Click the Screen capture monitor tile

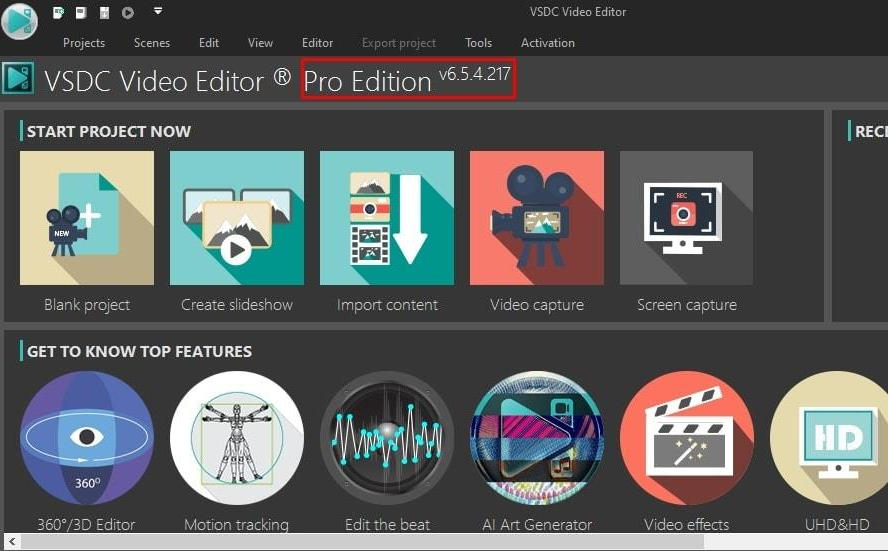pos(686,218)
